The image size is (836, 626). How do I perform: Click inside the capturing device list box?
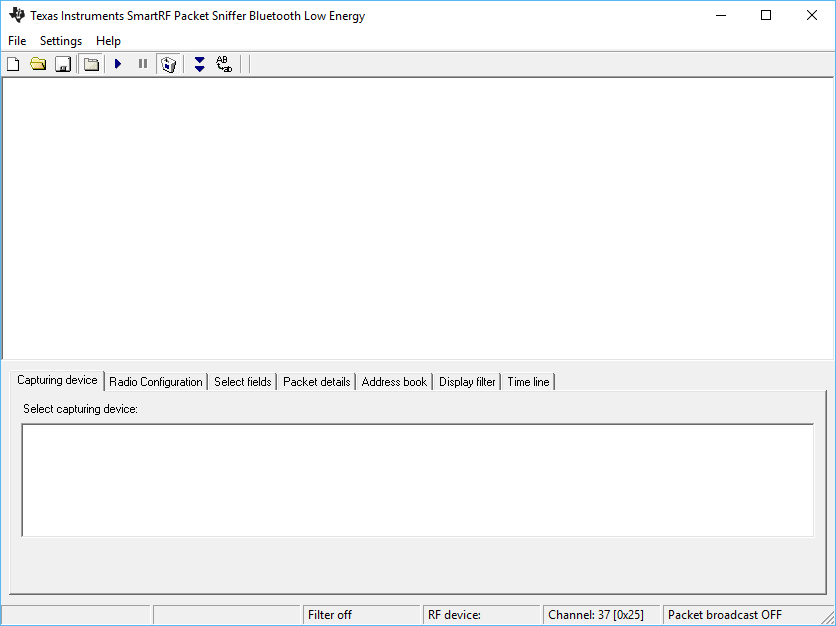point(418,480)
